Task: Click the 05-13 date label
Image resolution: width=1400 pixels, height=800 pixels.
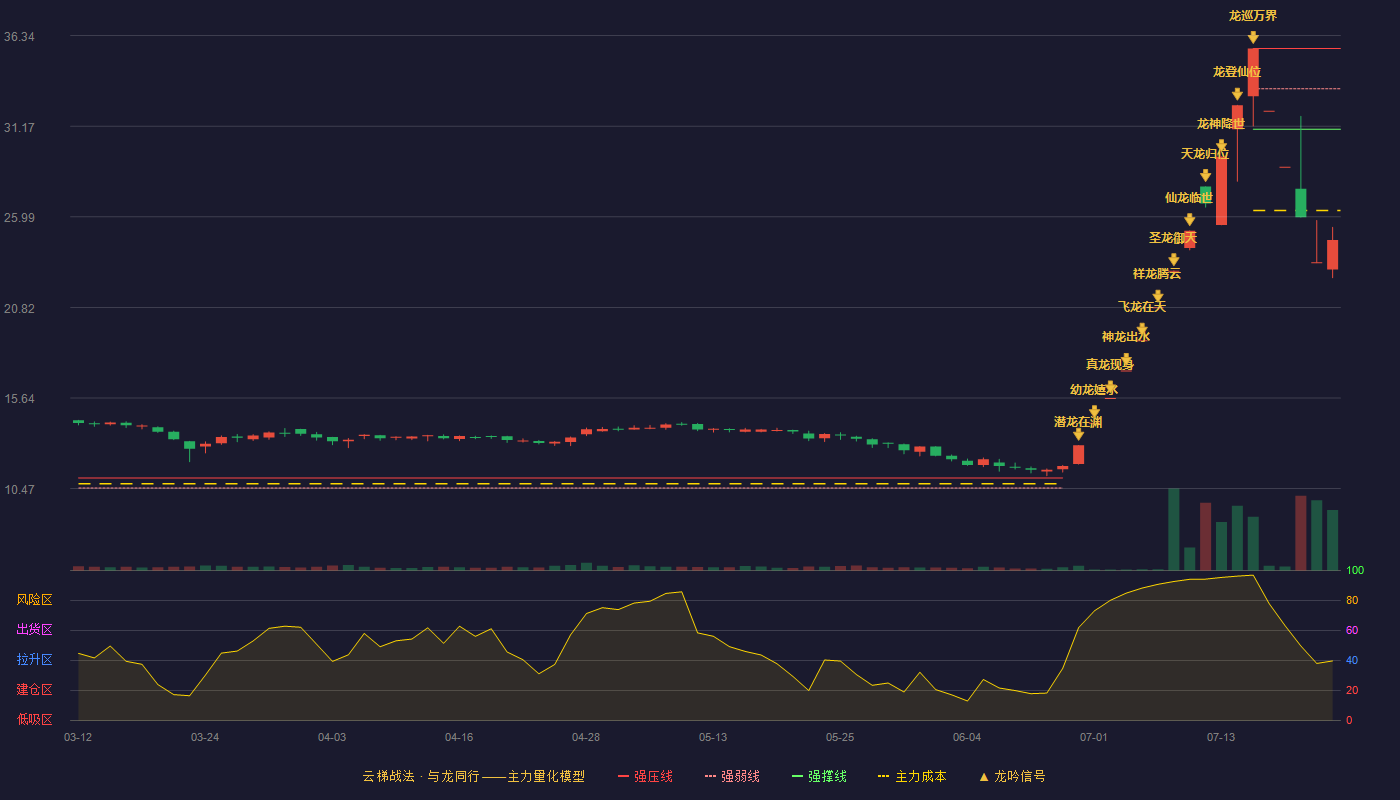Action: pyautogui.click(x=713, y=737)
